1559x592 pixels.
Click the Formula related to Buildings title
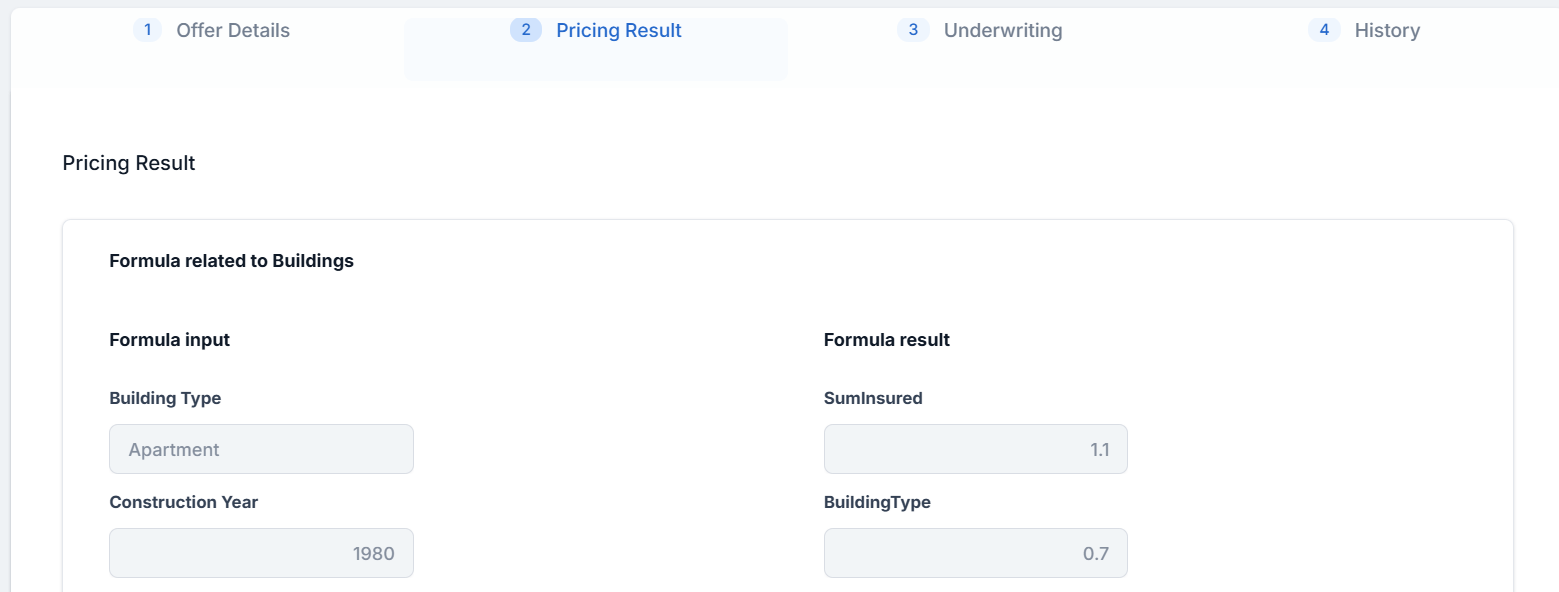231,261
